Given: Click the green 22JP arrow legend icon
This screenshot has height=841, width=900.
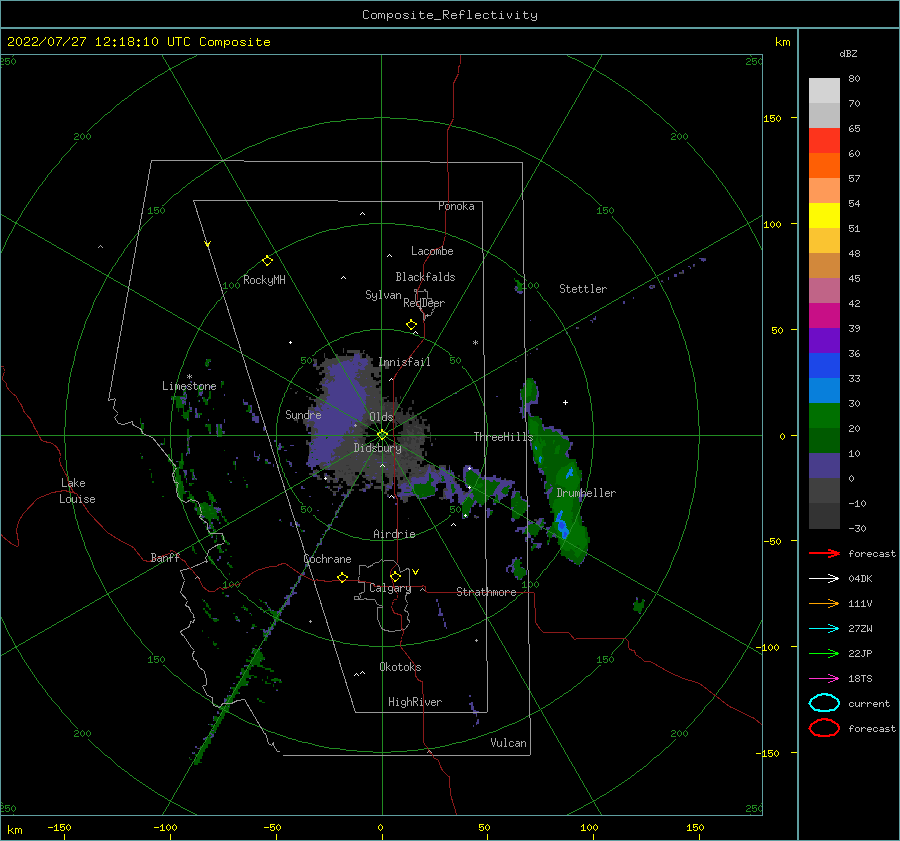Looking at the screenshot, I should (824, 653).
